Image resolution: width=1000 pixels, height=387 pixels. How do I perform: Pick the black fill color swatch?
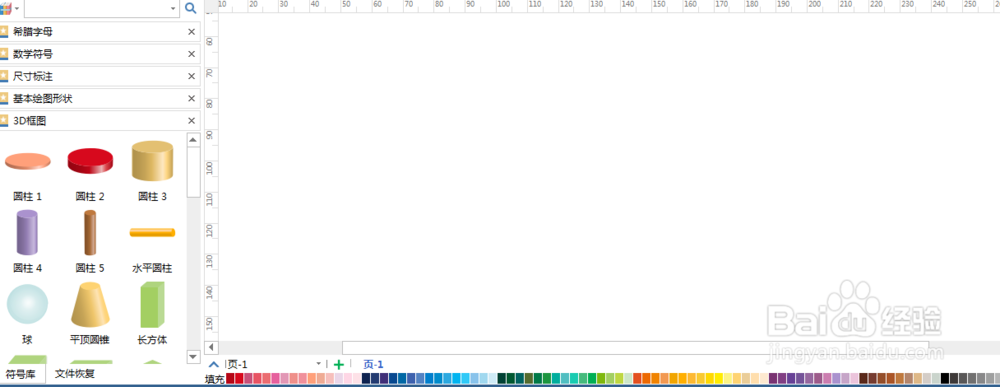pyautogui.click(x=945, y=378)
